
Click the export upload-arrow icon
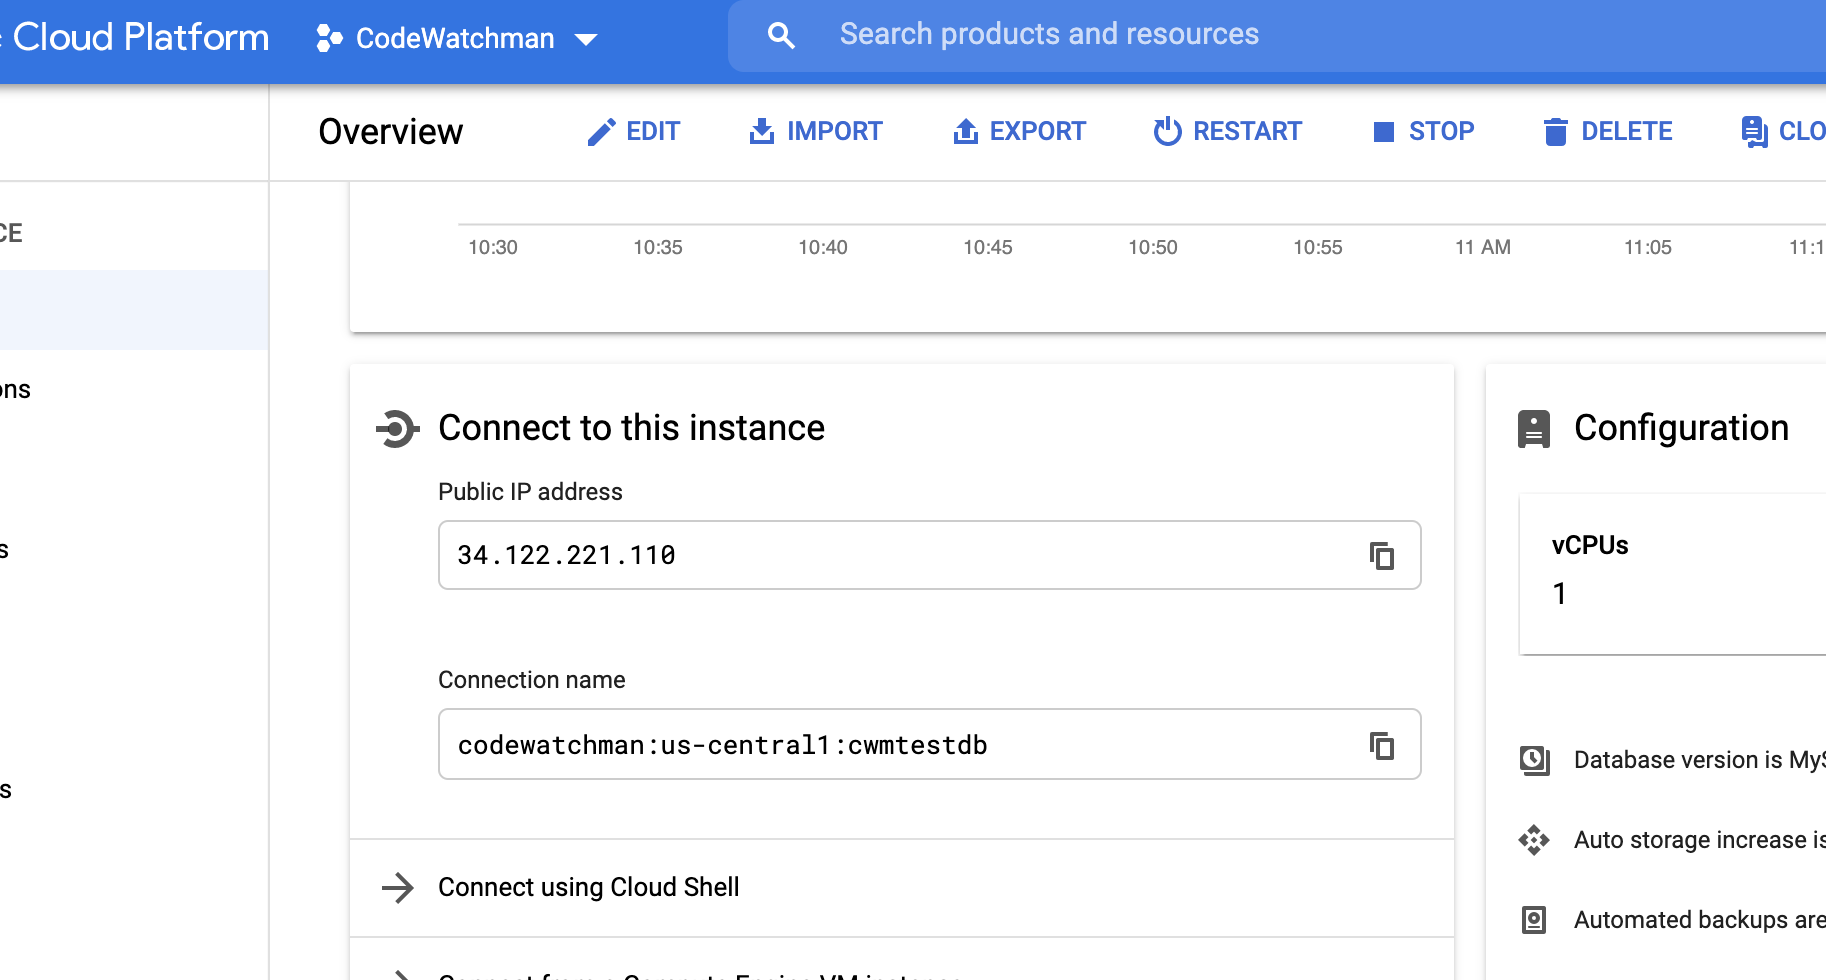(965, 131)
